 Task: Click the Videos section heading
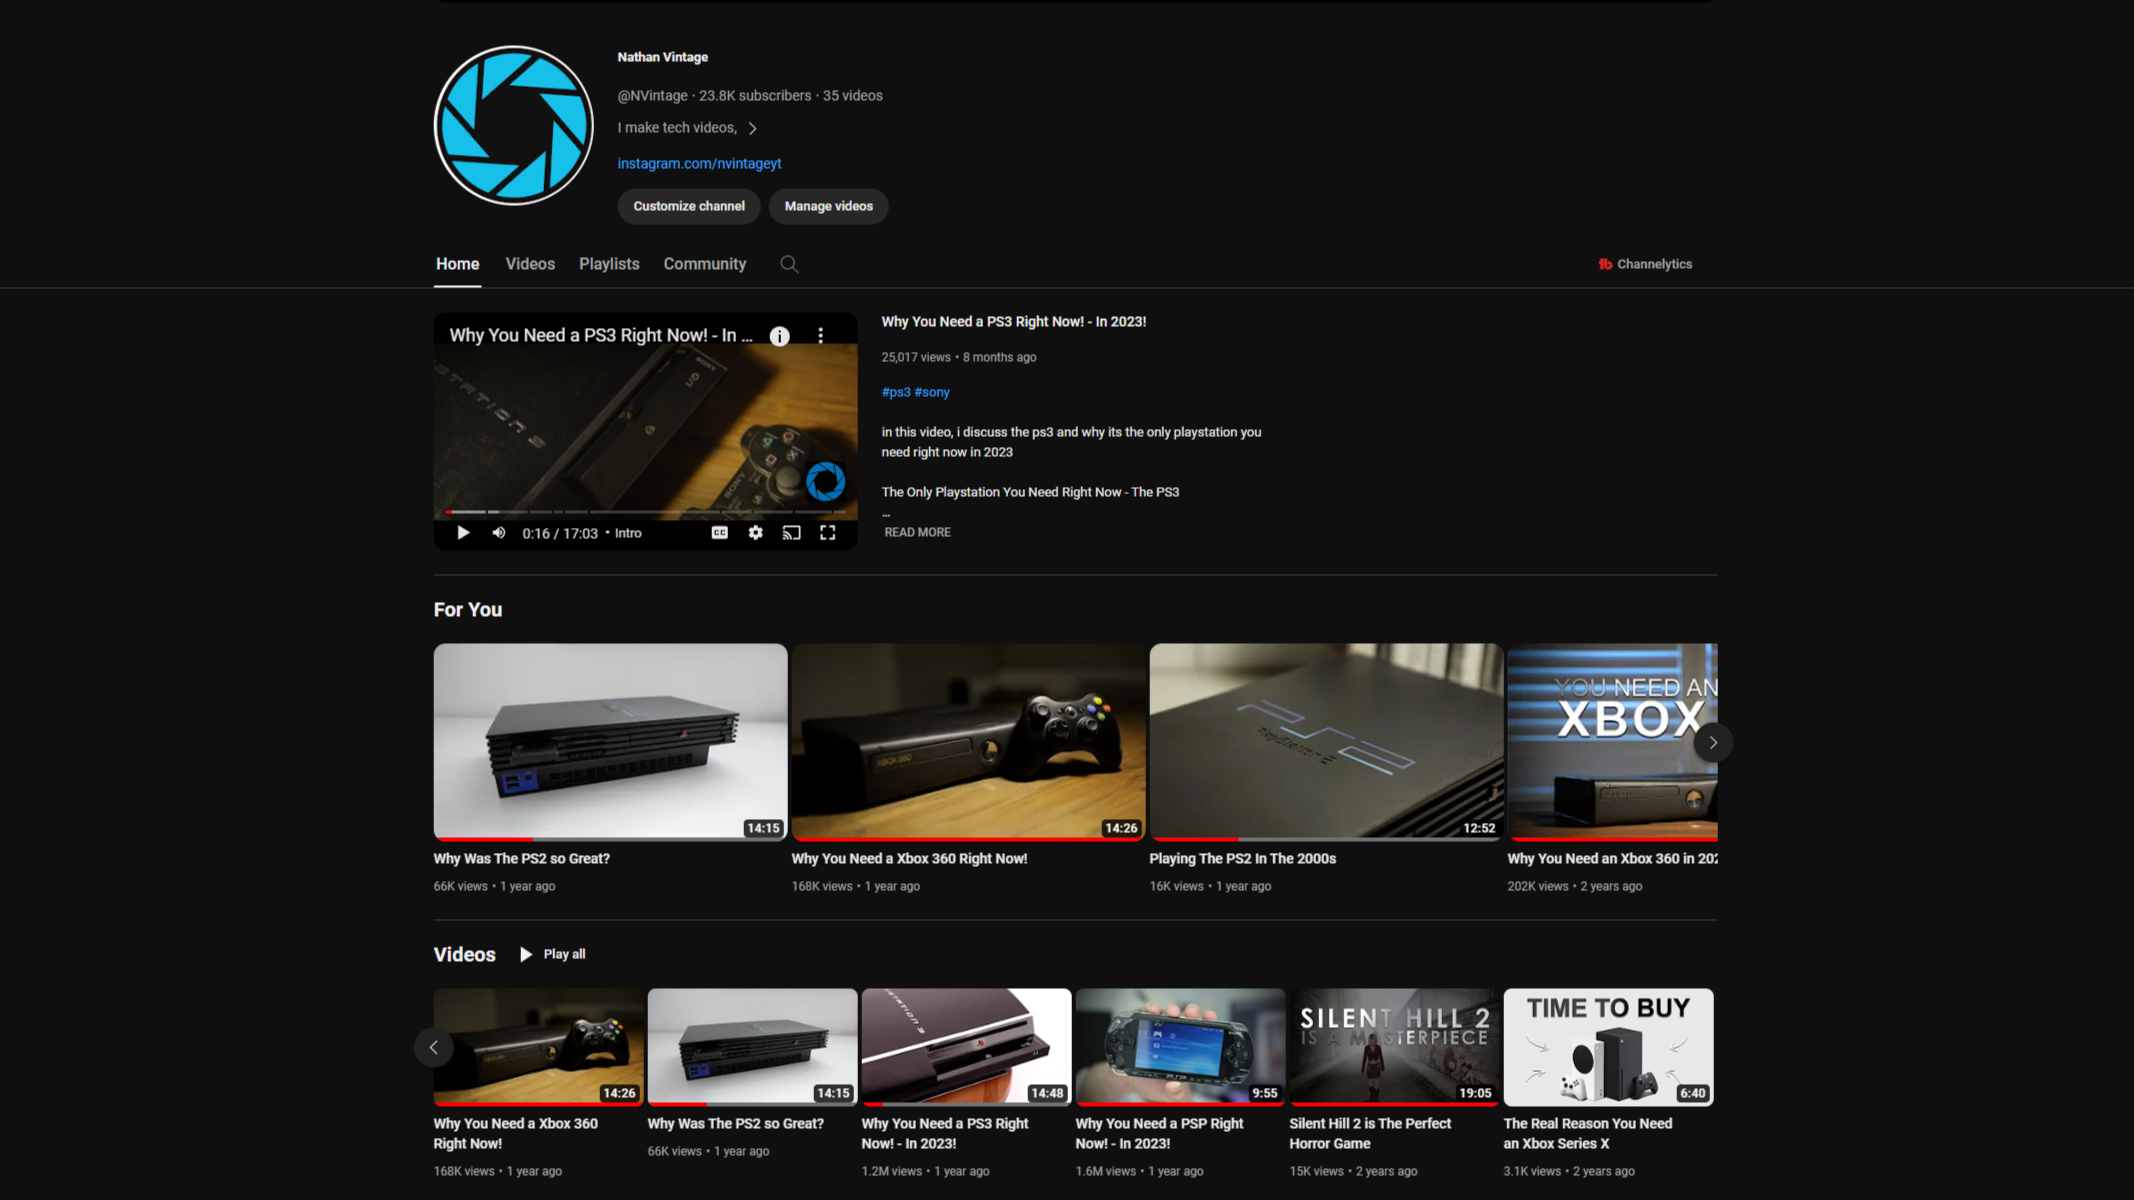464,954
